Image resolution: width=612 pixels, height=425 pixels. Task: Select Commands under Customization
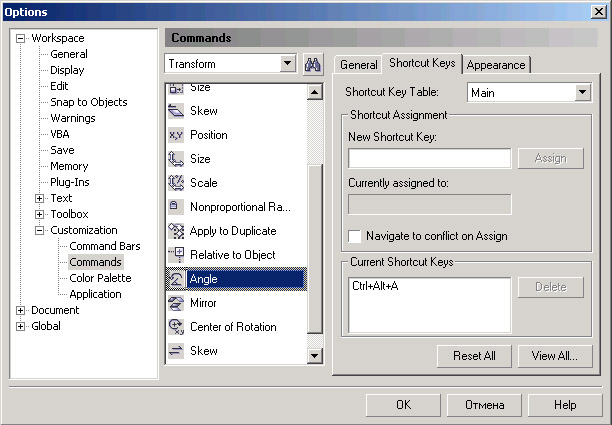coord(95,262)
